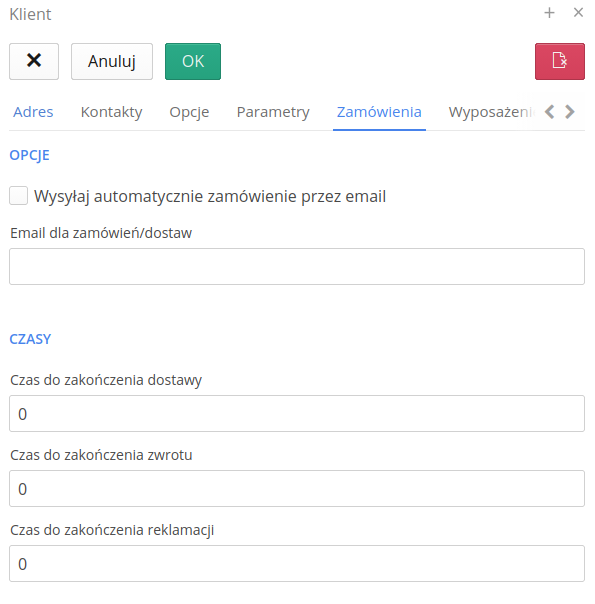The height and width of the screenshot is (604, 595).
Task: Show more tabs with the right chevron
Action: coord(570,112)
